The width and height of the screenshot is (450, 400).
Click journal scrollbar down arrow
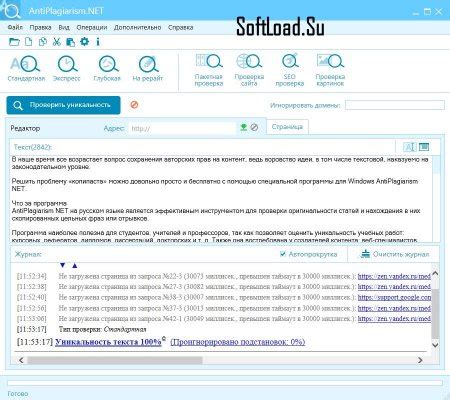pos(435,345)
